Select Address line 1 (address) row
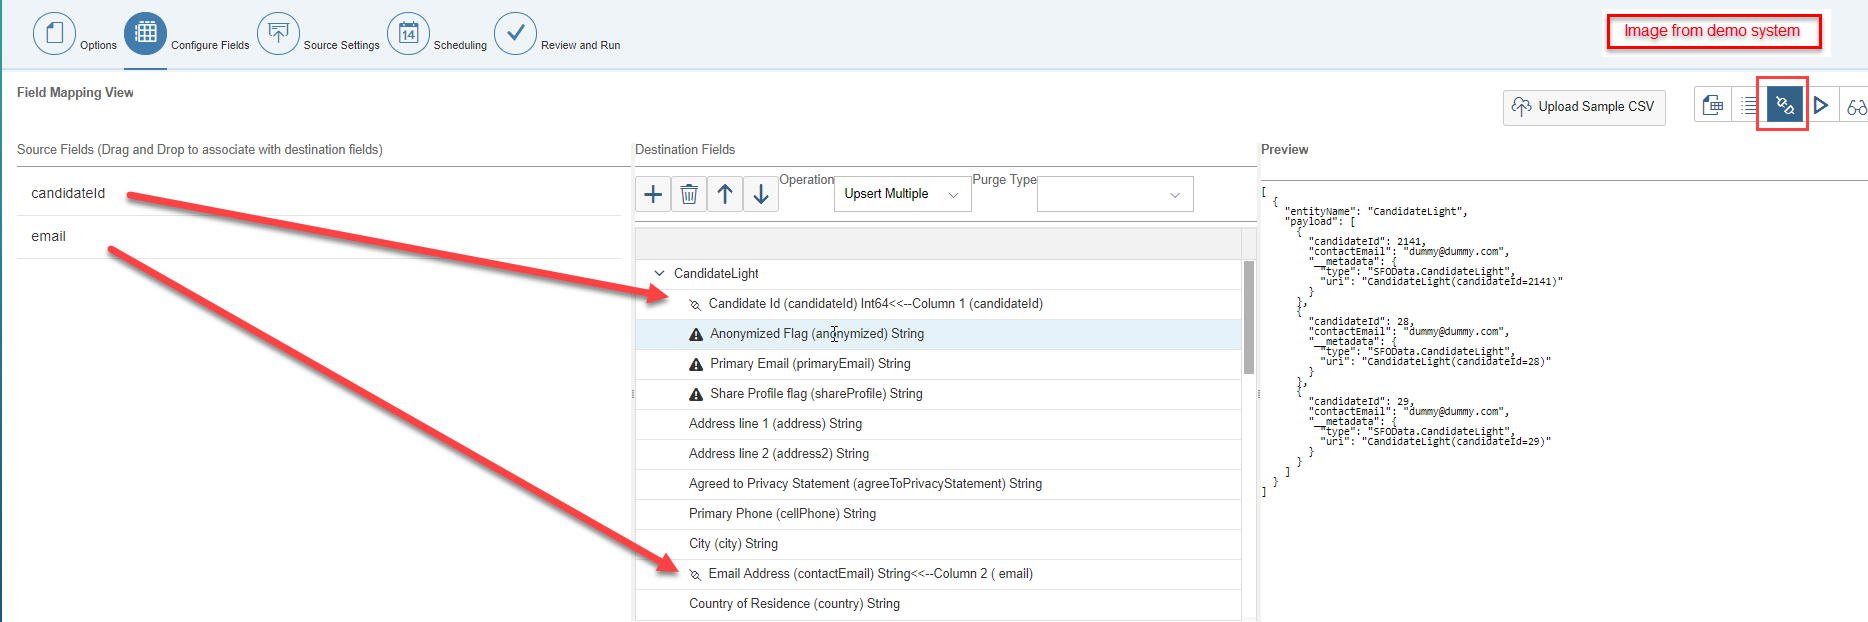This screenshot has width=1868, height=622. click(938, 424)
